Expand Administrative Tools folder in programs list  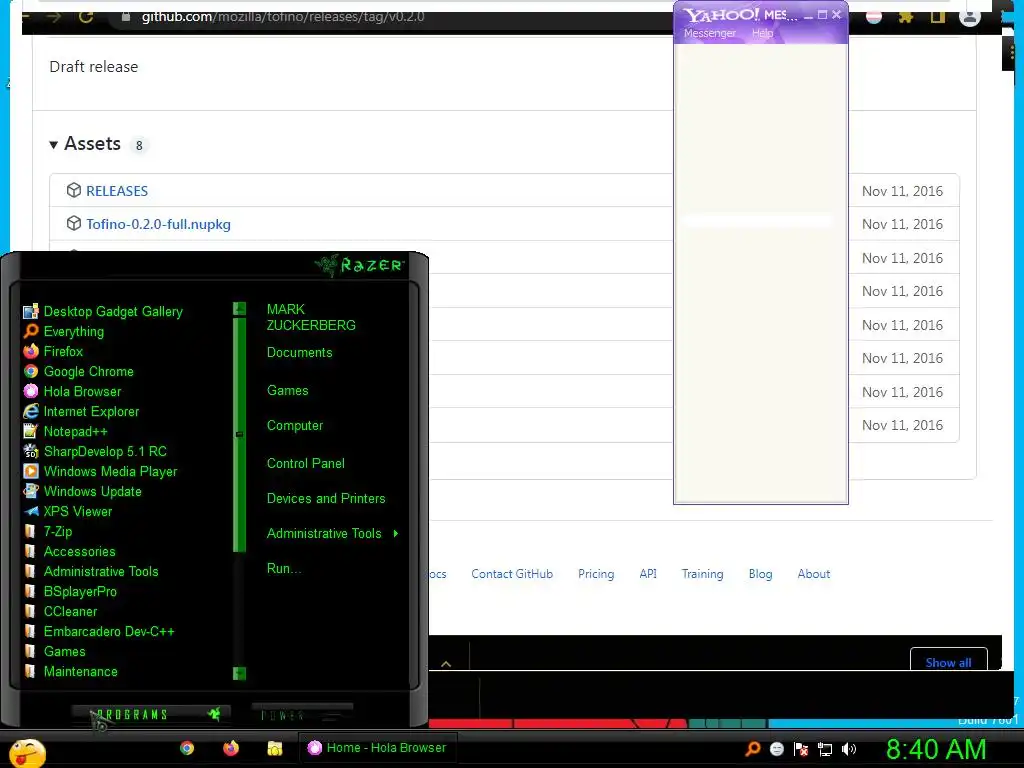(91, 571)
